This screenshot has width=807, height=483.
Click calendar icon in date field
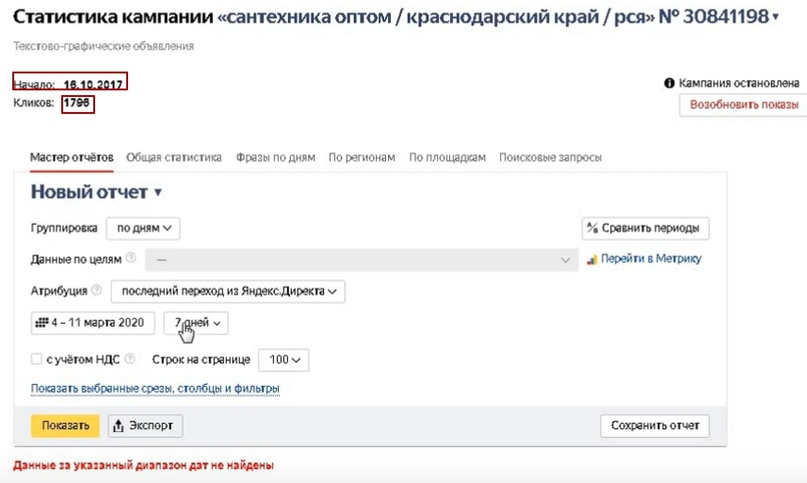(41, 323)
